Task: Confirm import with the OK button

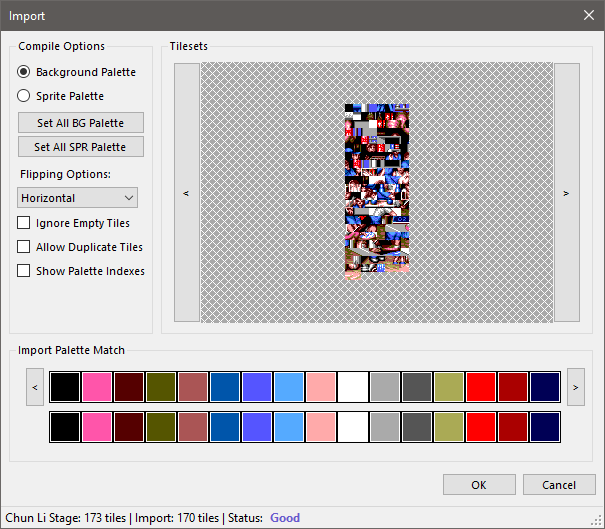Action: (479, 485)
